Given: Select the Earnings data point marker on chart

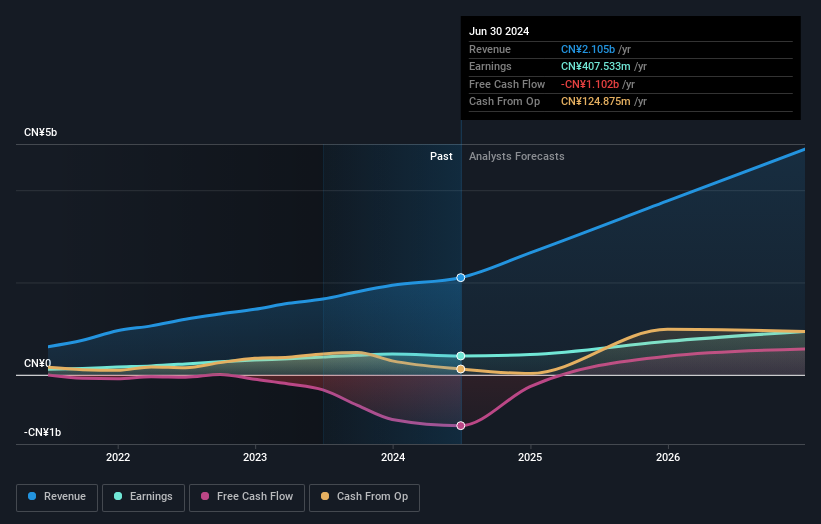Looking at the screenshot, I should pos(461,356).
